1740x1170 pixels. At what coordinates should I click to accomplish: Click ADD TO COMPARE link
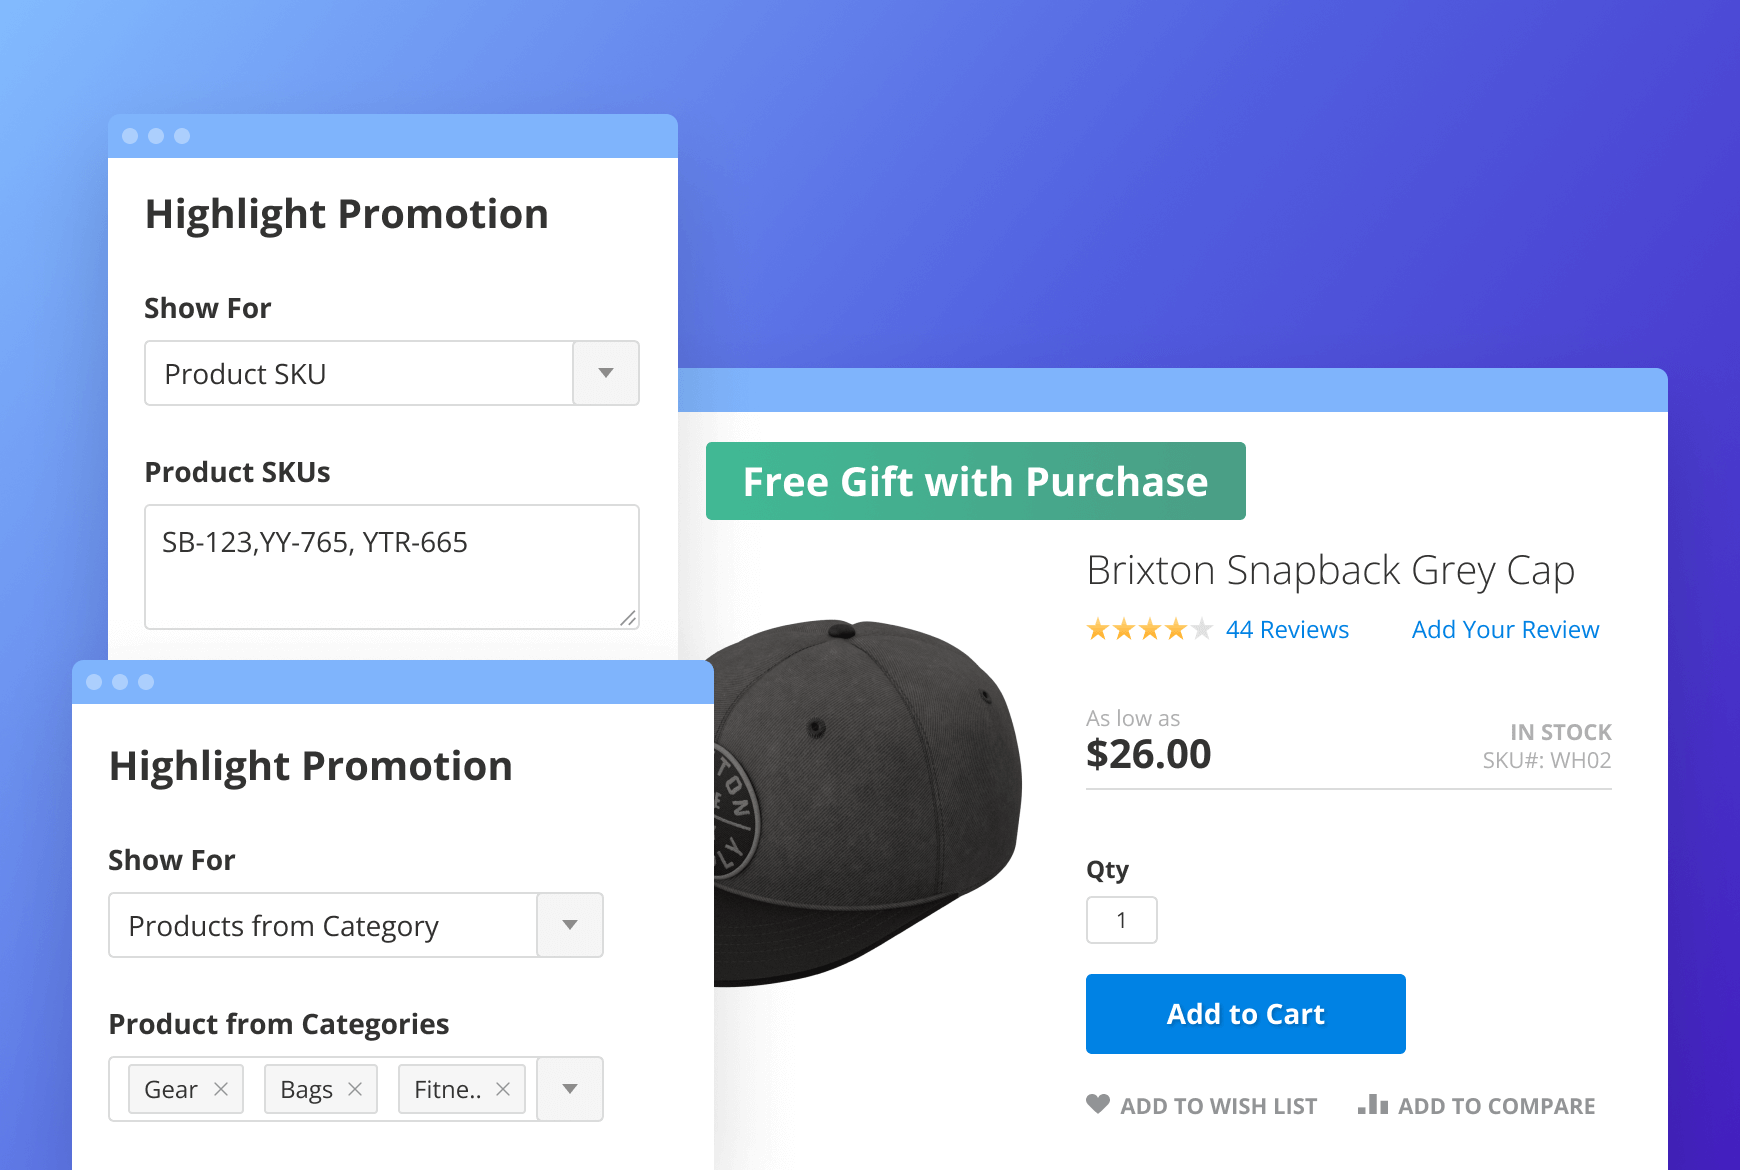click(x=1496, y=1106)
